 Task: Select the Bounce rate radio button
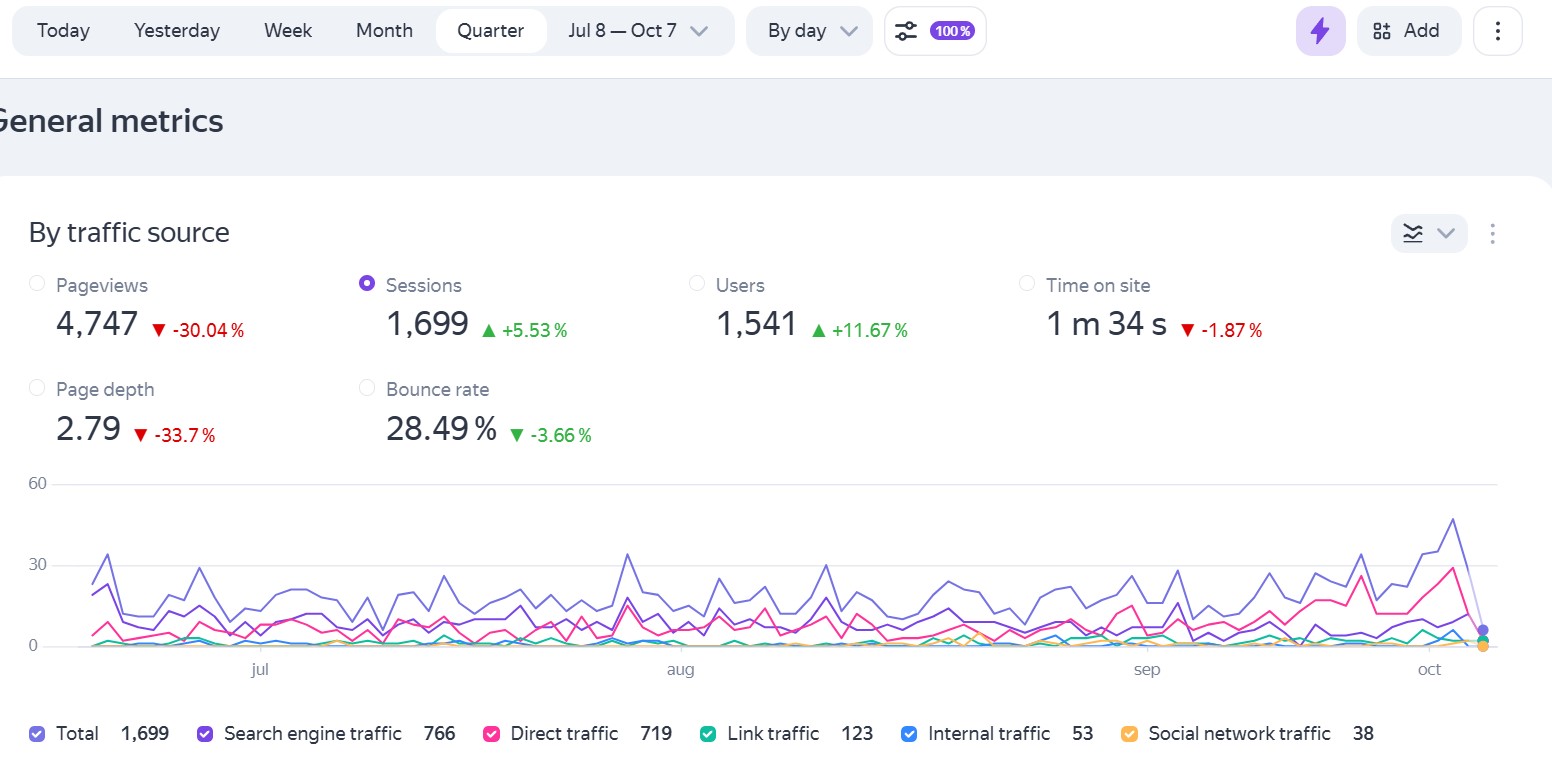tap(367, 388)
